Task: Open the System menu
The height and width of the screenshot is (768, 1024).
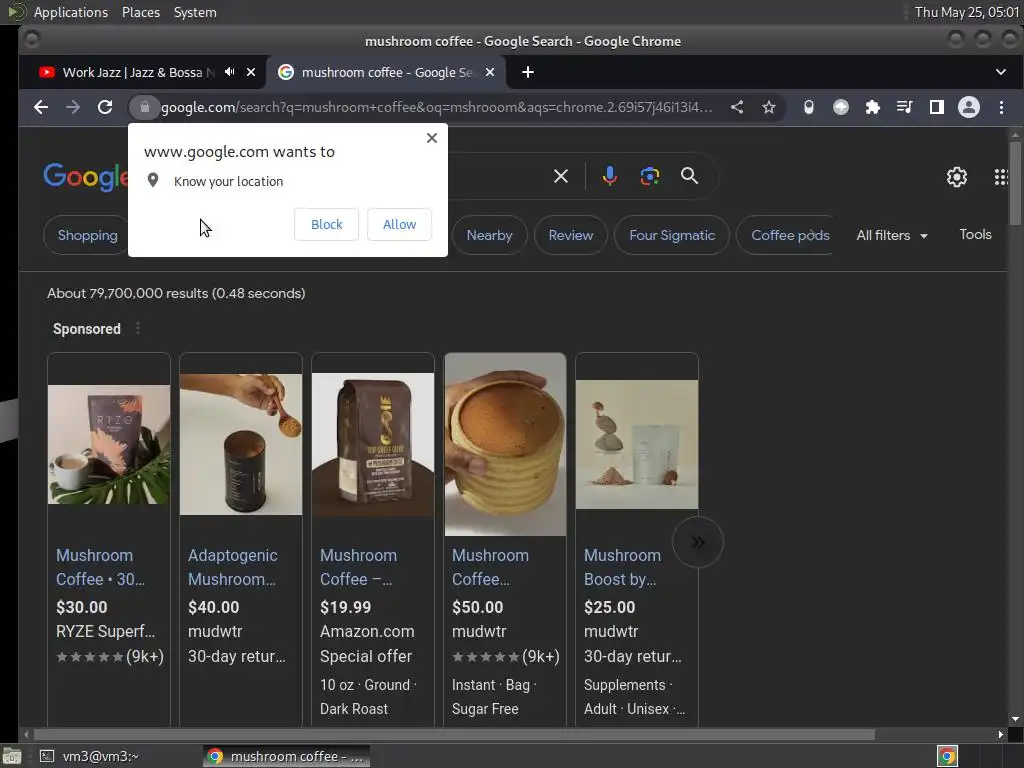Action: 195,12
